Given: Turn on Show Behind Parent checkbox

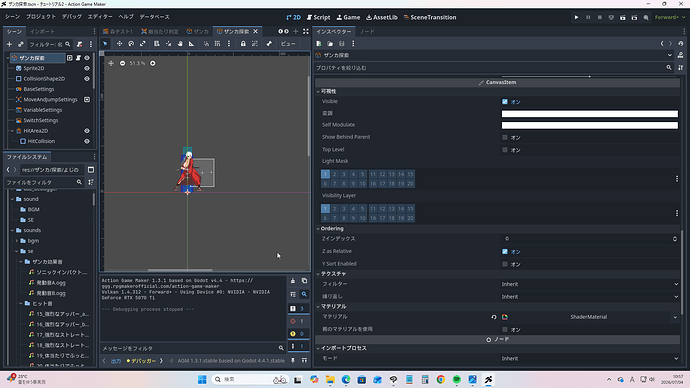Looking at the screenshot, I should [505, 137].
